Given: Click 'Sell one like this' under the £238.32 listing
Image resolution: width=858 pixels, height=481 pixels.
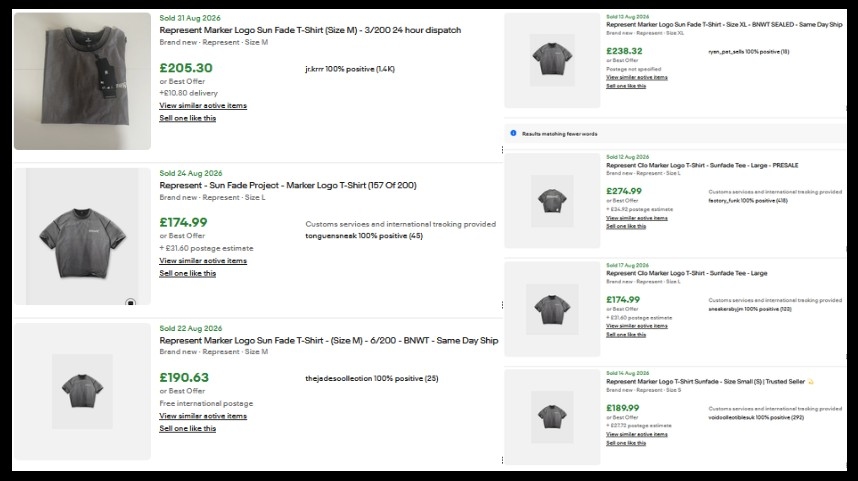Looking at the screenshot, I should pyautogui.click(x=626, y=86).
